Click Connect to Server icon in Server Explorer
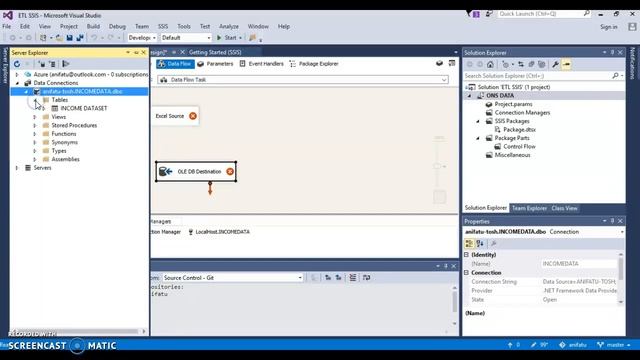The image size is (640, 360). point(52,64)
